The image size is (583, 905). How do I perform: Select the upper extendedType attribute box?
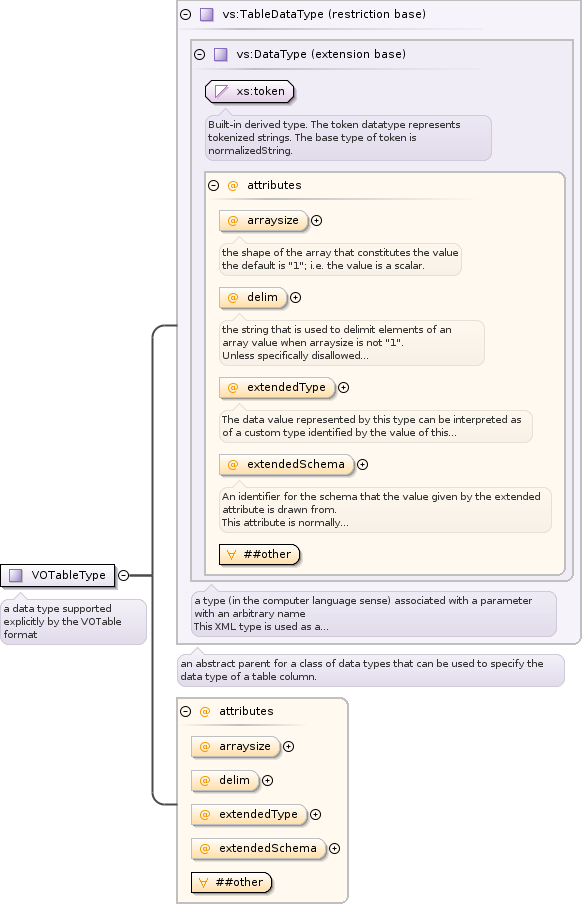(277, 387)
